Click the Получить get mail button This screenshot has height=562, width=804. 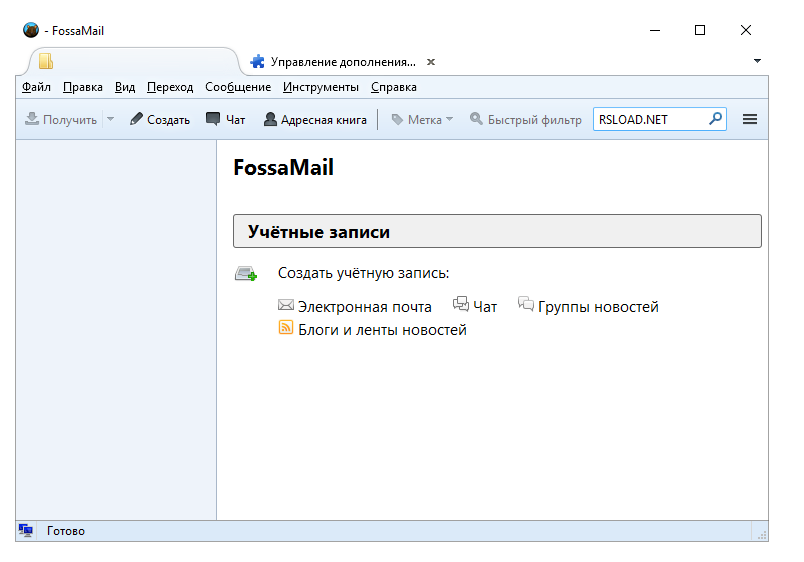61,120
